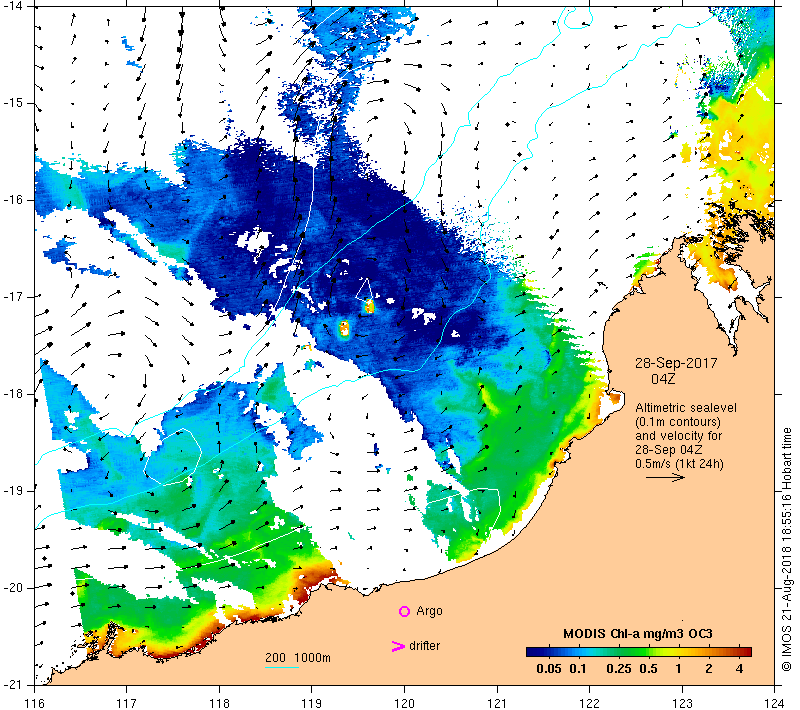
Task: Click the '0.5m/s (1kt 24h)' text
Action: coord(679,464)
